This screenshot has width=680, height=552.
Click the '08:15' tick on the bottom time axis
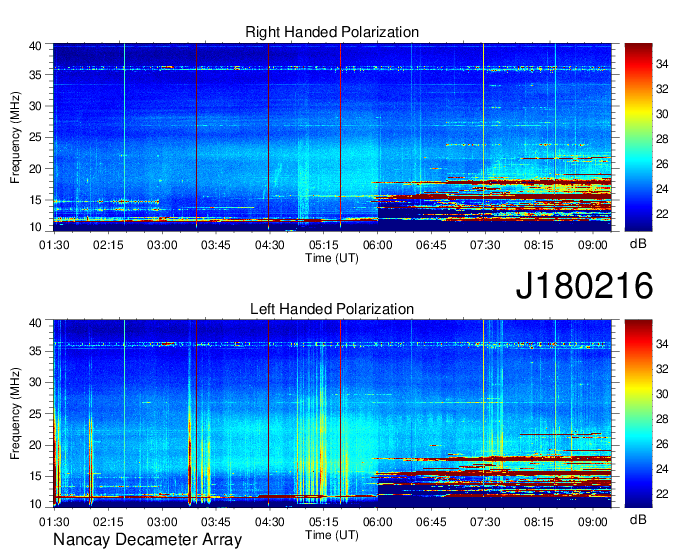coord(539,522)
